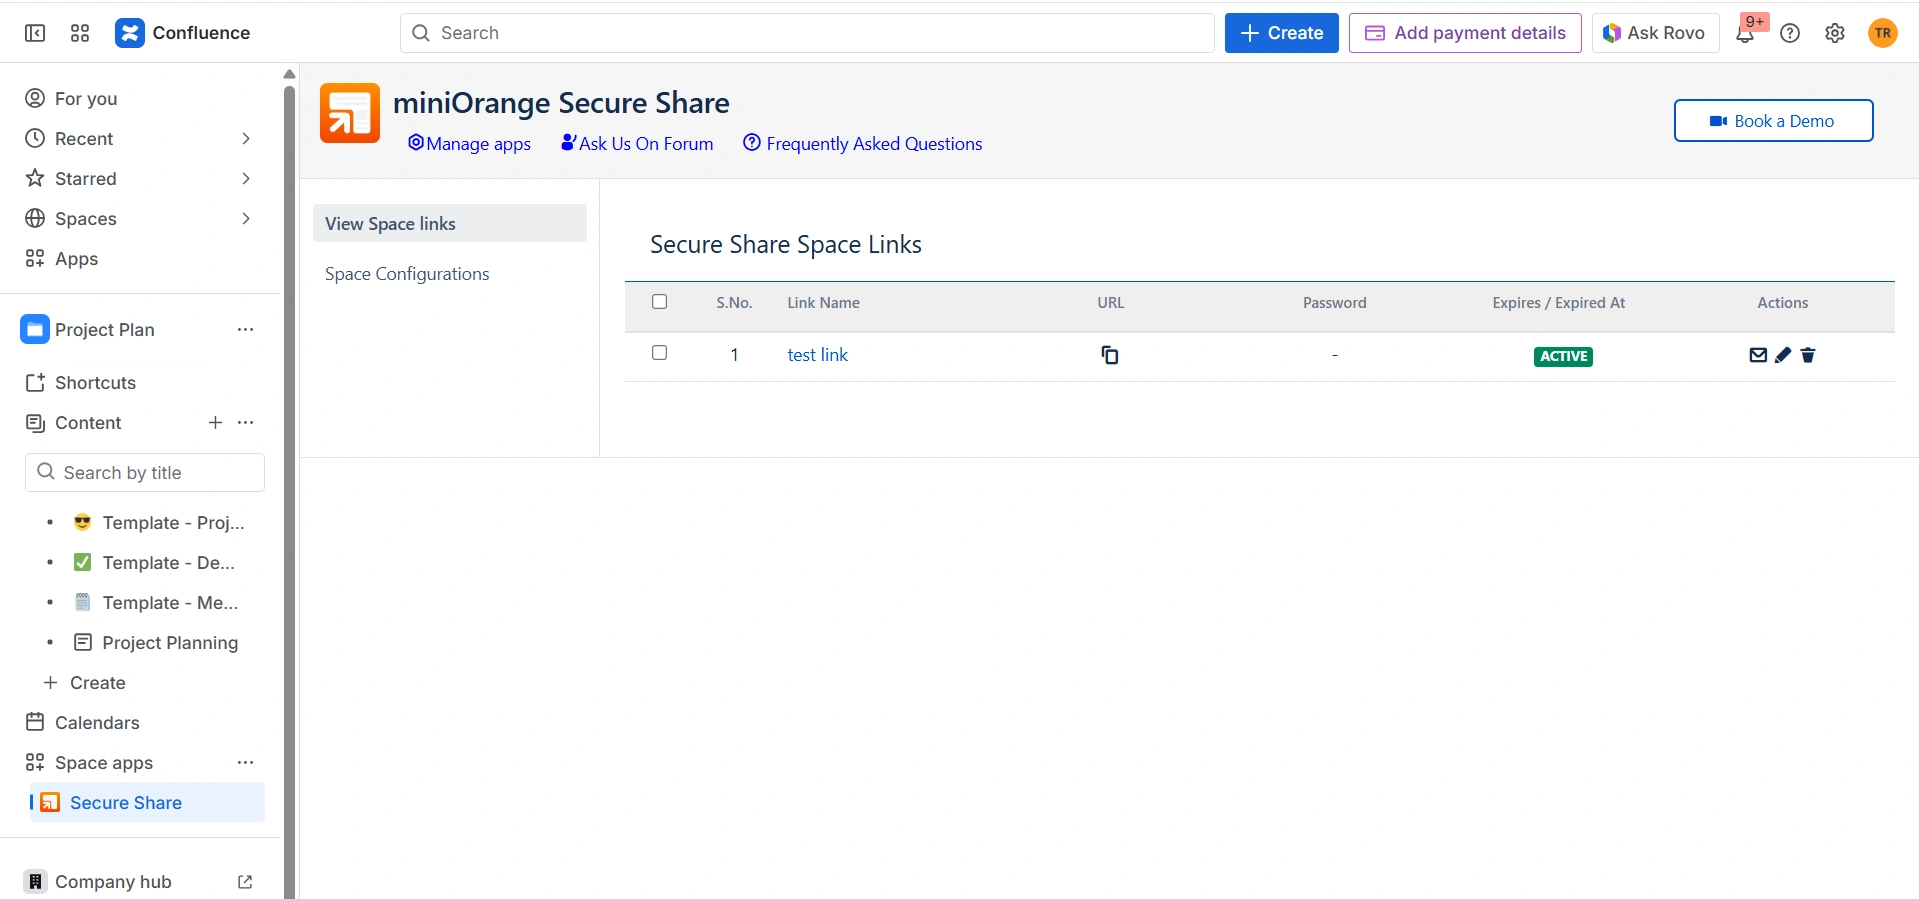Viewport: 1919px width, 899px height.
Task: Click the Expires / Expired At header
Action: (1558, 303)
